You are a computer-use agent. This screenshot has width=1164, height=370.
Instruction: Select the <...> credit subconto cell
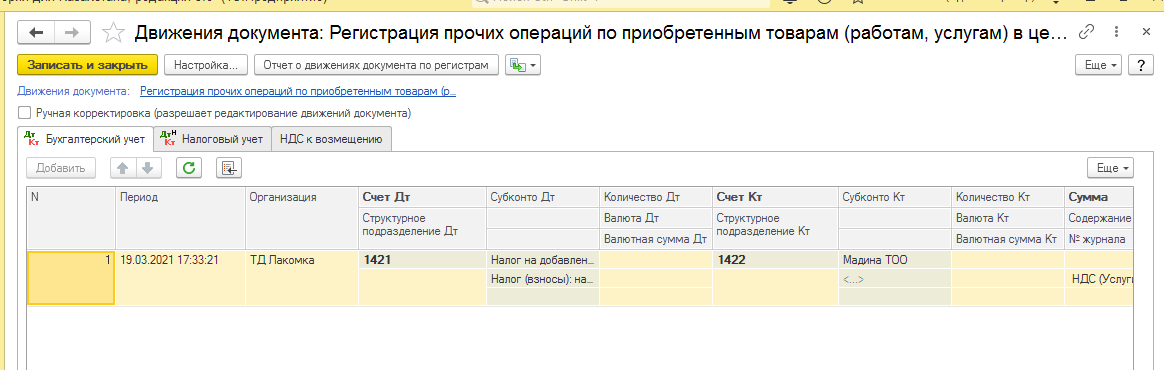point(895,279)
